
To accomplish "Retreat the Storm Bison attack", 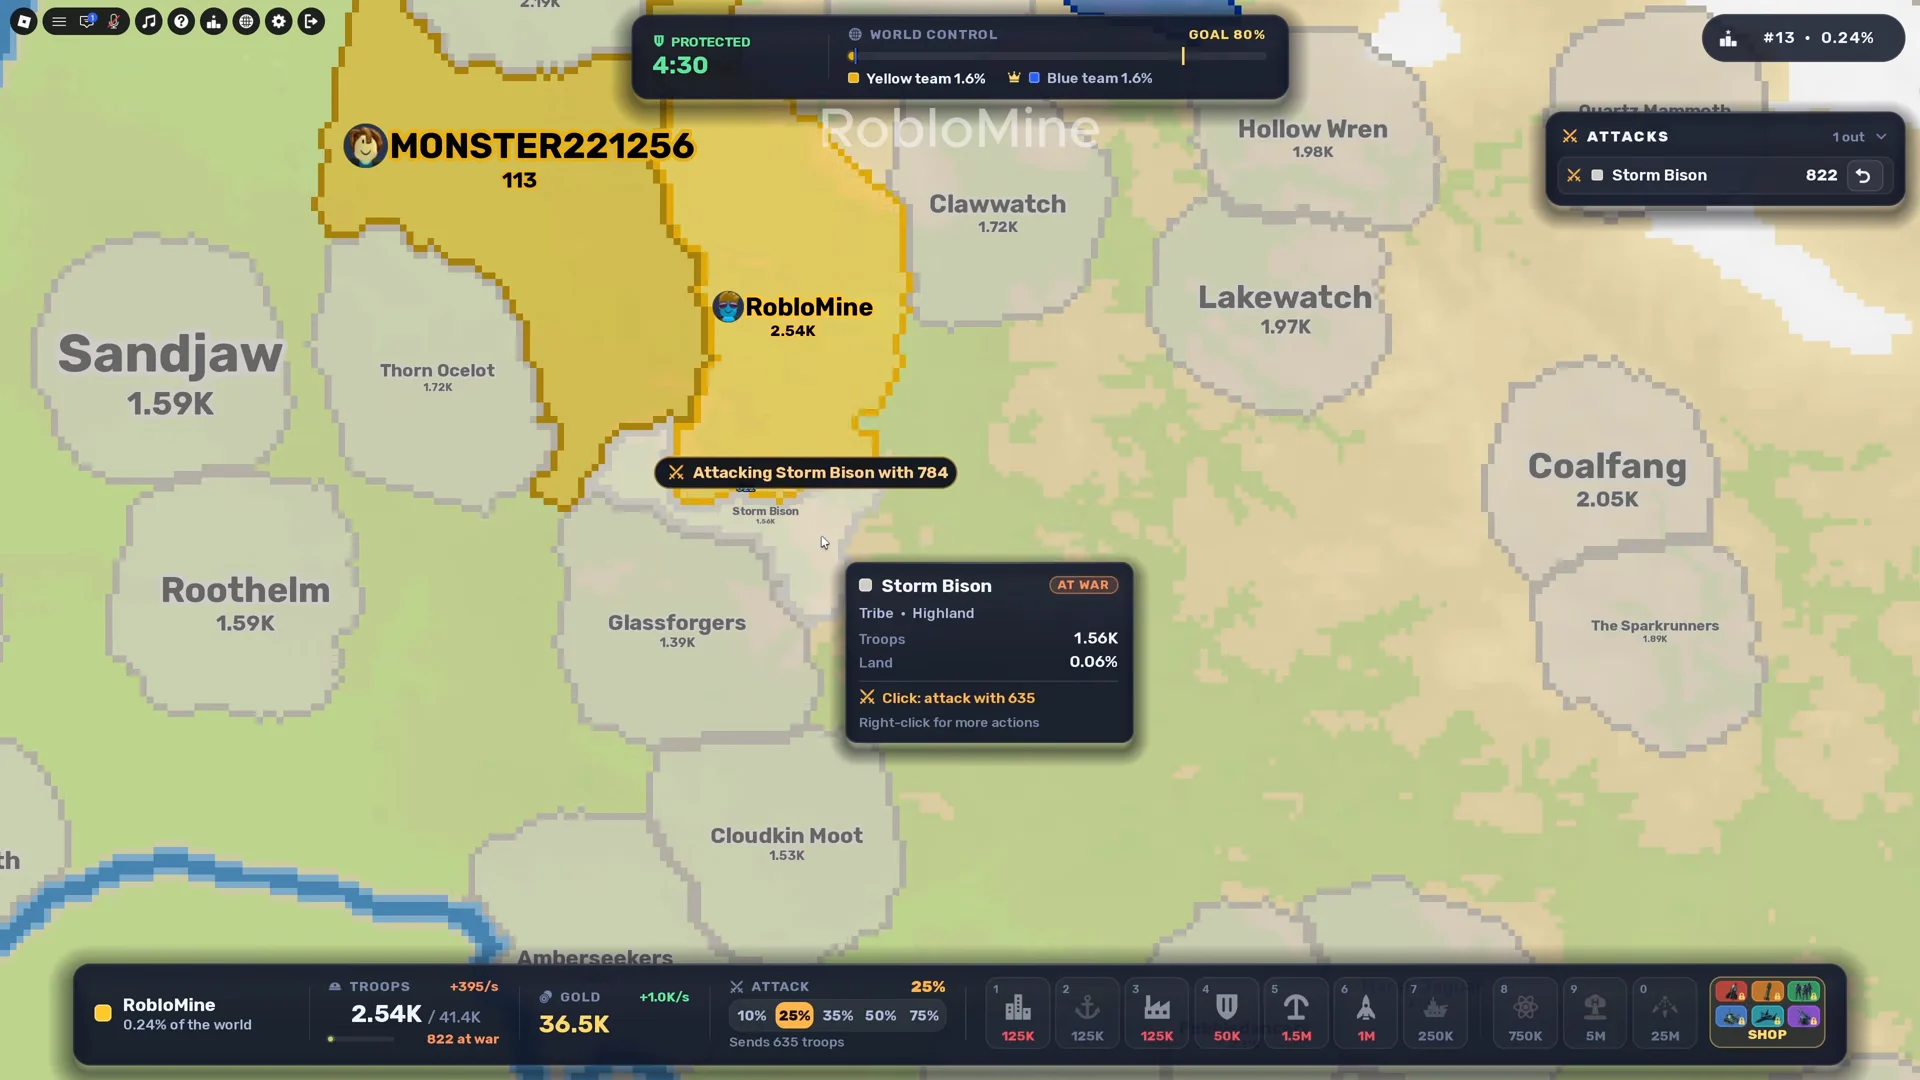I will click(1863, 176).
